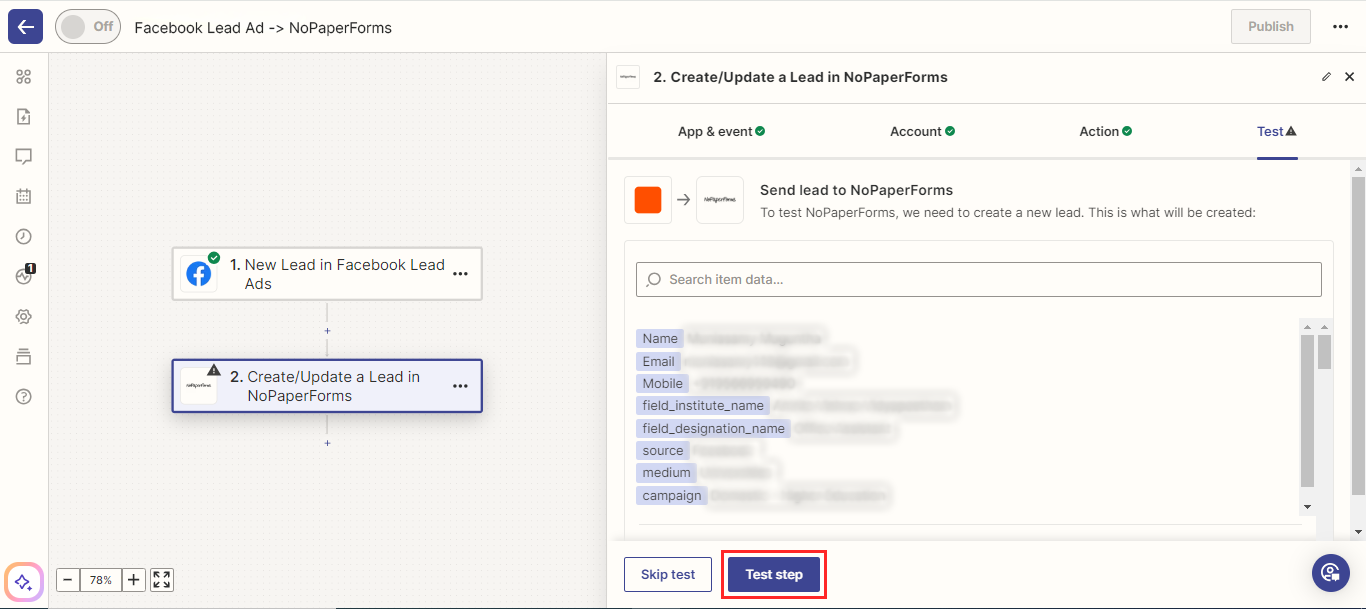Image resolution: width=1366 pixels, height=609 pixels.
Task: Click the NoPaperForms logo in test panel
Action: [x=720, y=200]
